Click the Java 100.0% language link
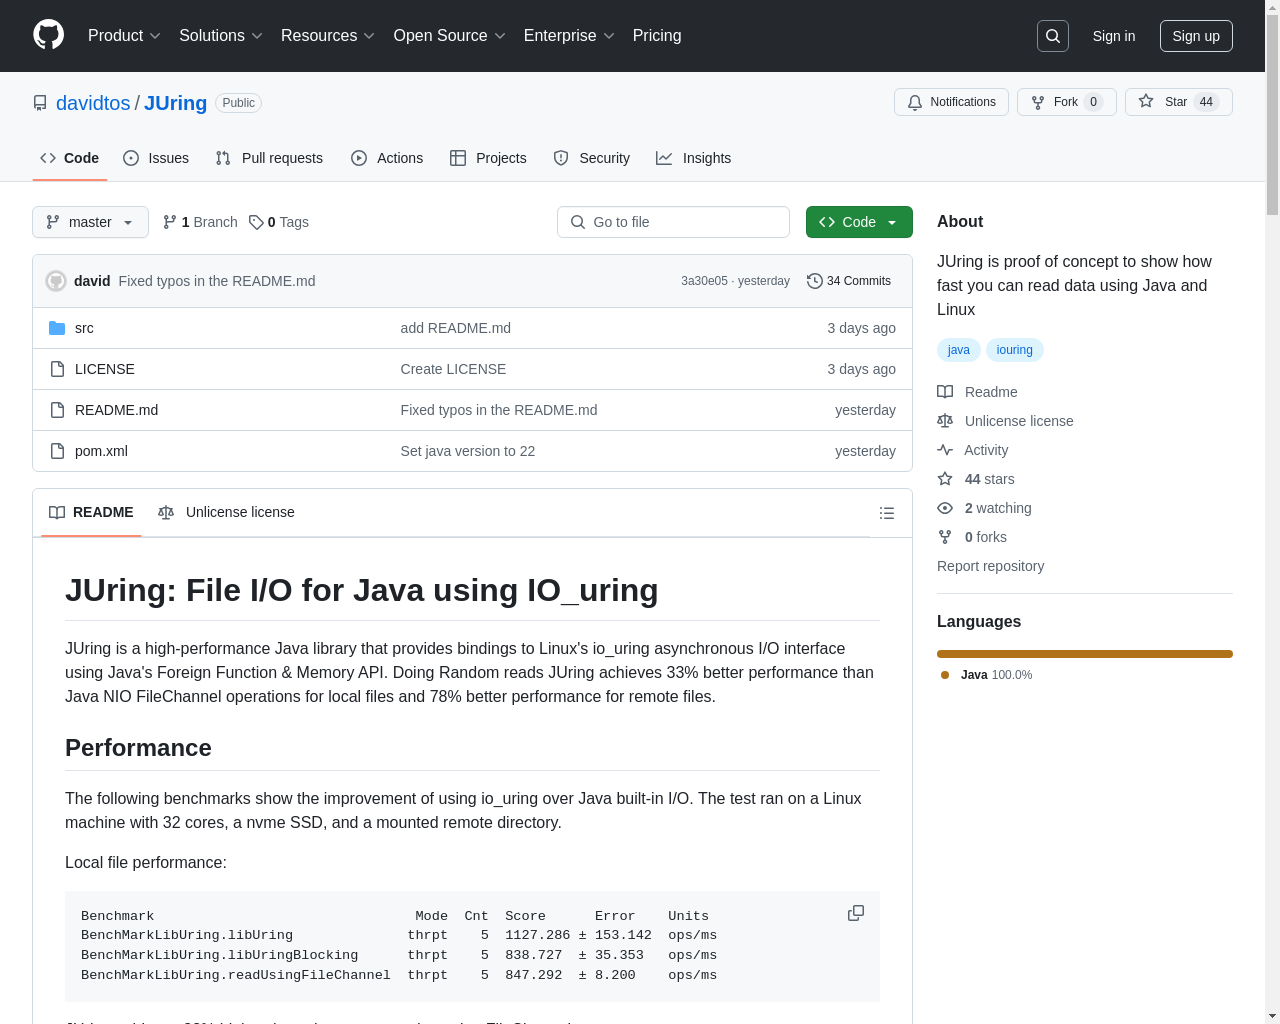 coord(987,675)
